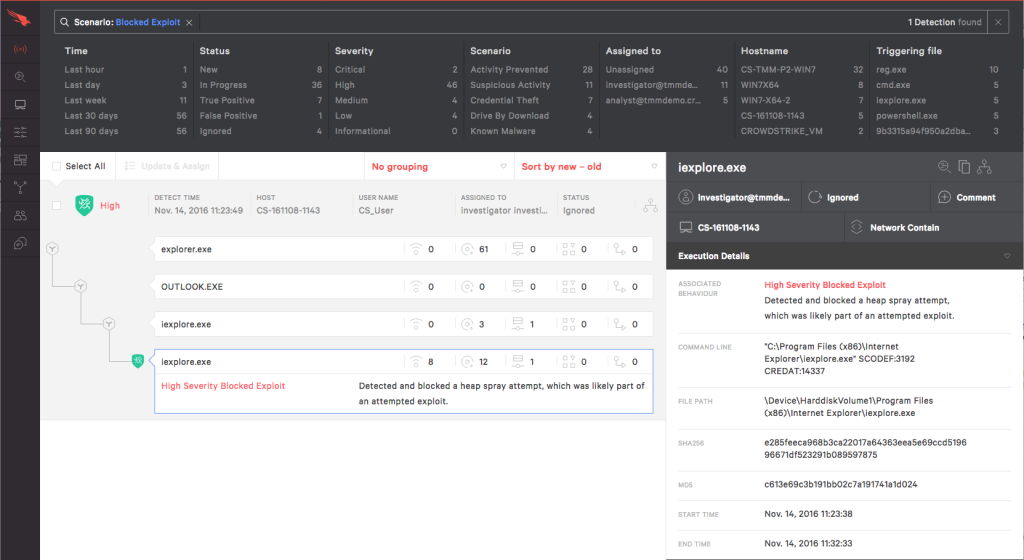Click the network icon on OUTLOOK.EXE row
The image size is (1024, 560).
click(416, 287)
